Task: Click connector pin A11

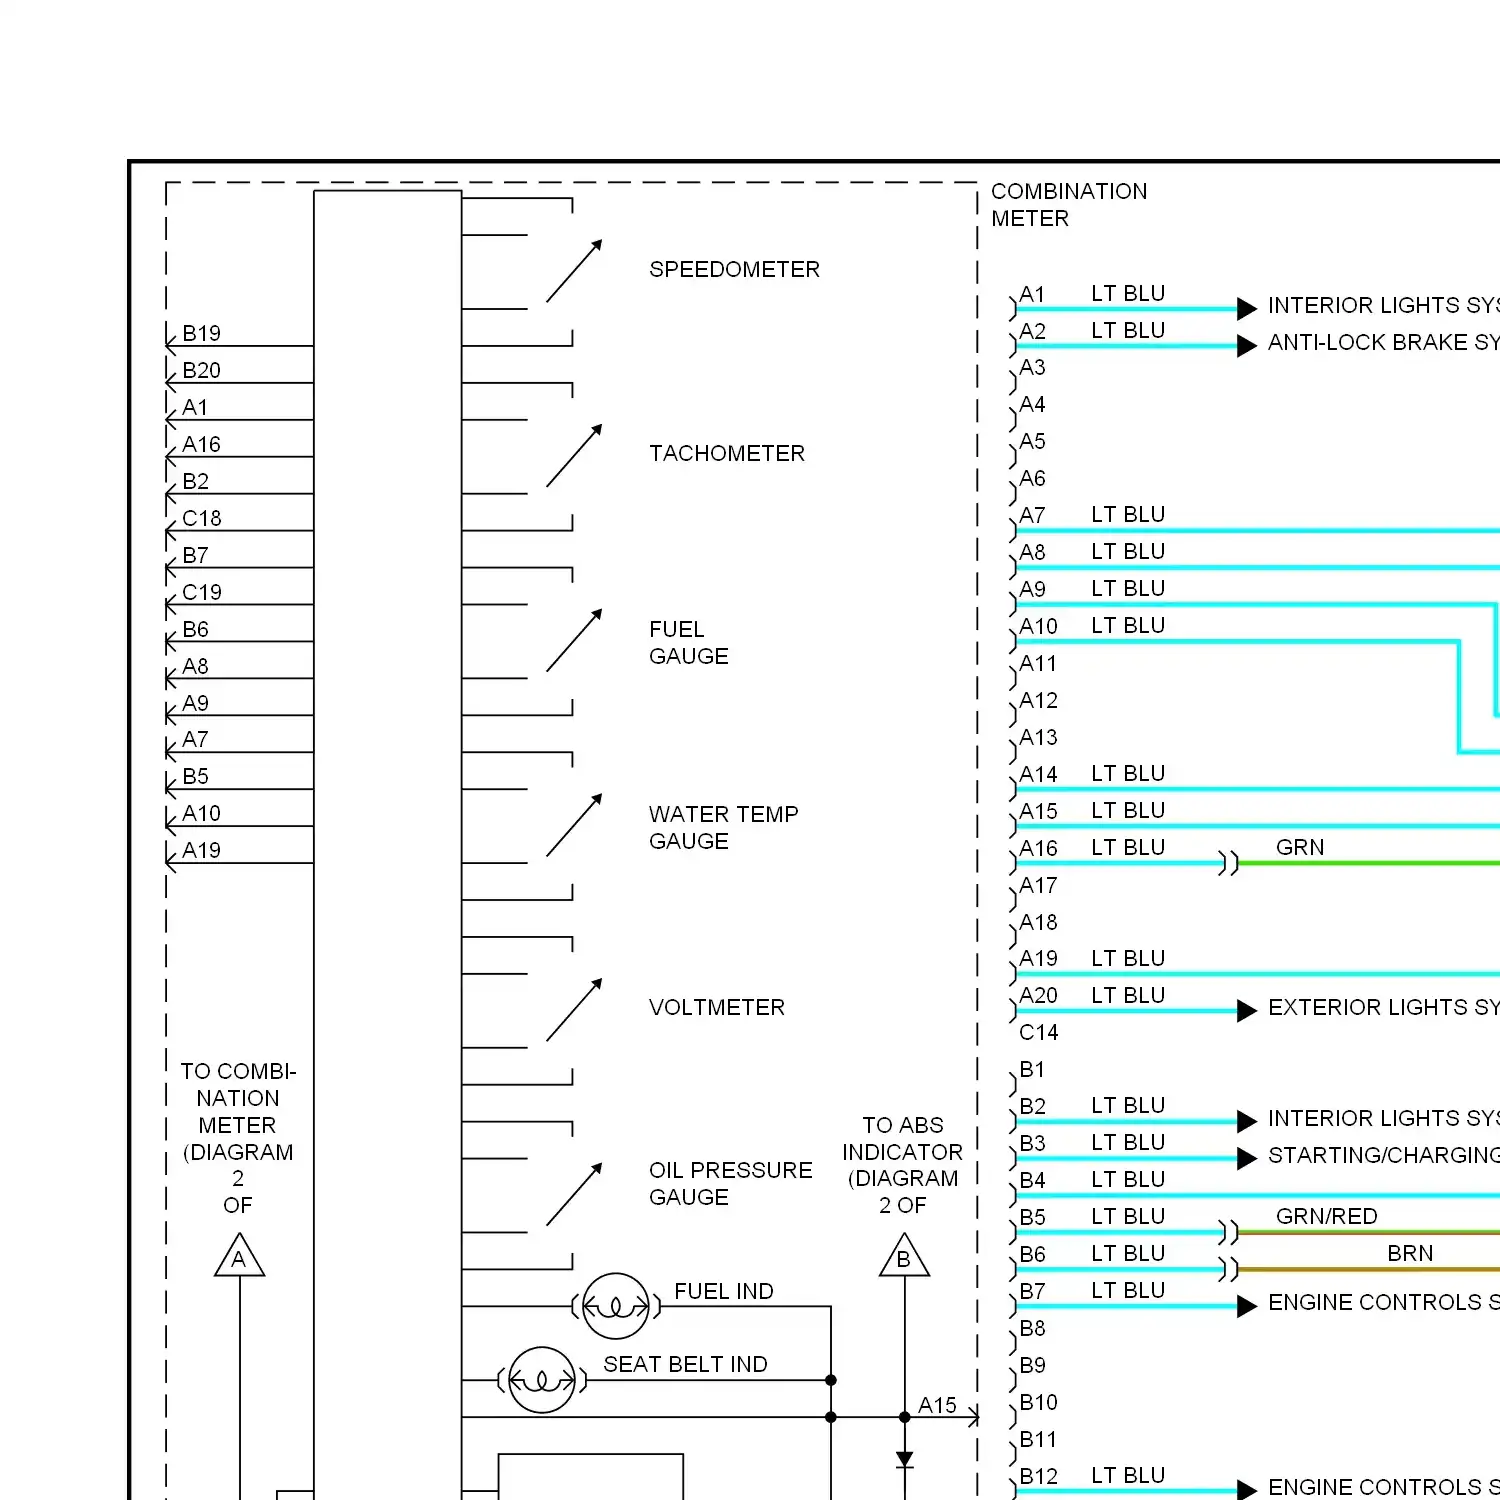Action: [x=1038, y=664]
